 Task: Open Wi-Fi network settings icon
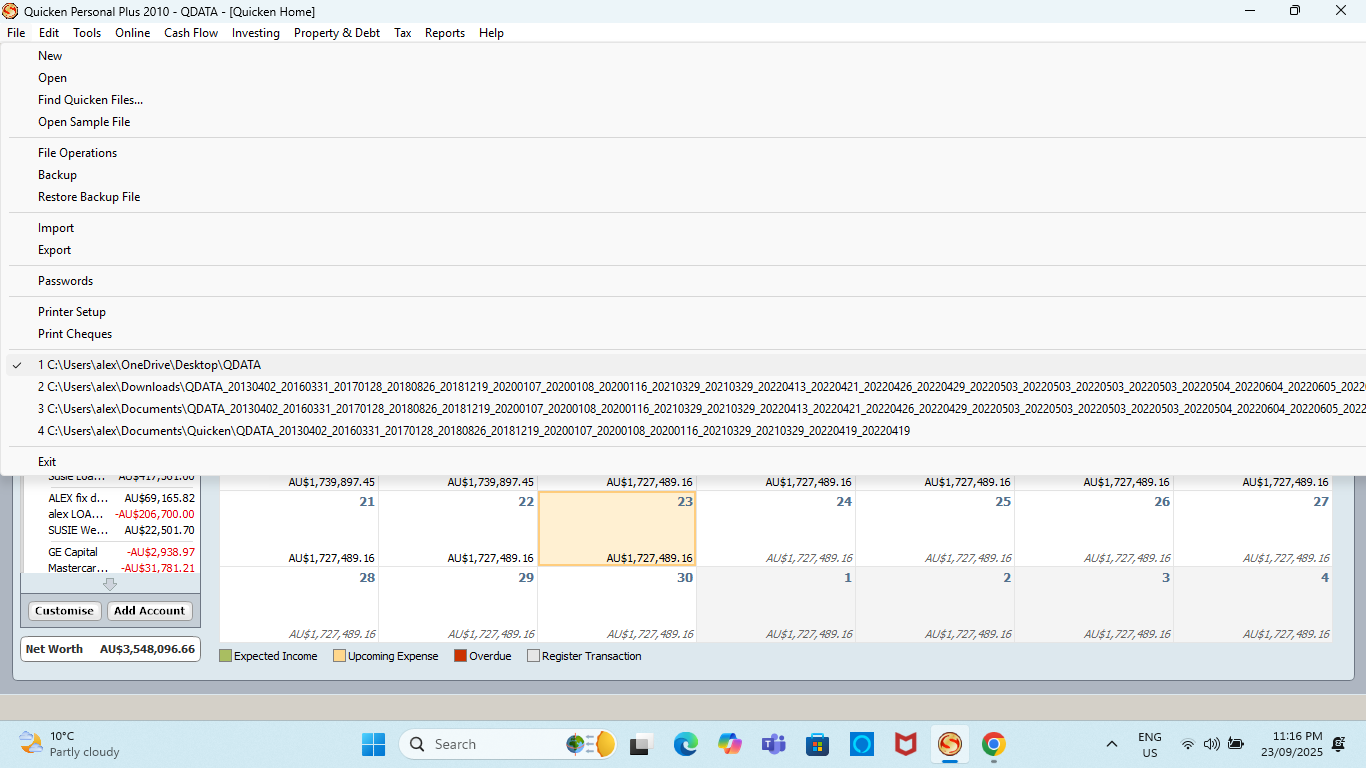[1188, 744]
